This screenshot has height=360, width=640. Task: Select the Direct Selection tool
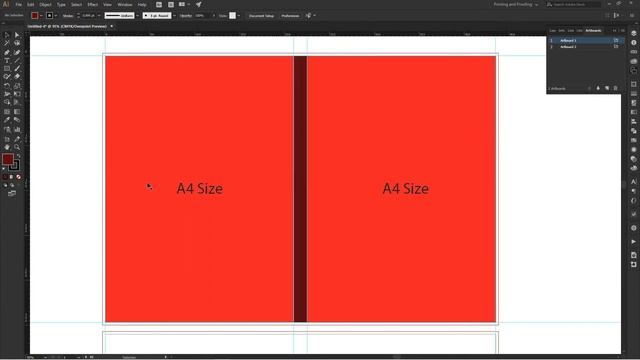(x=17, y=35)
